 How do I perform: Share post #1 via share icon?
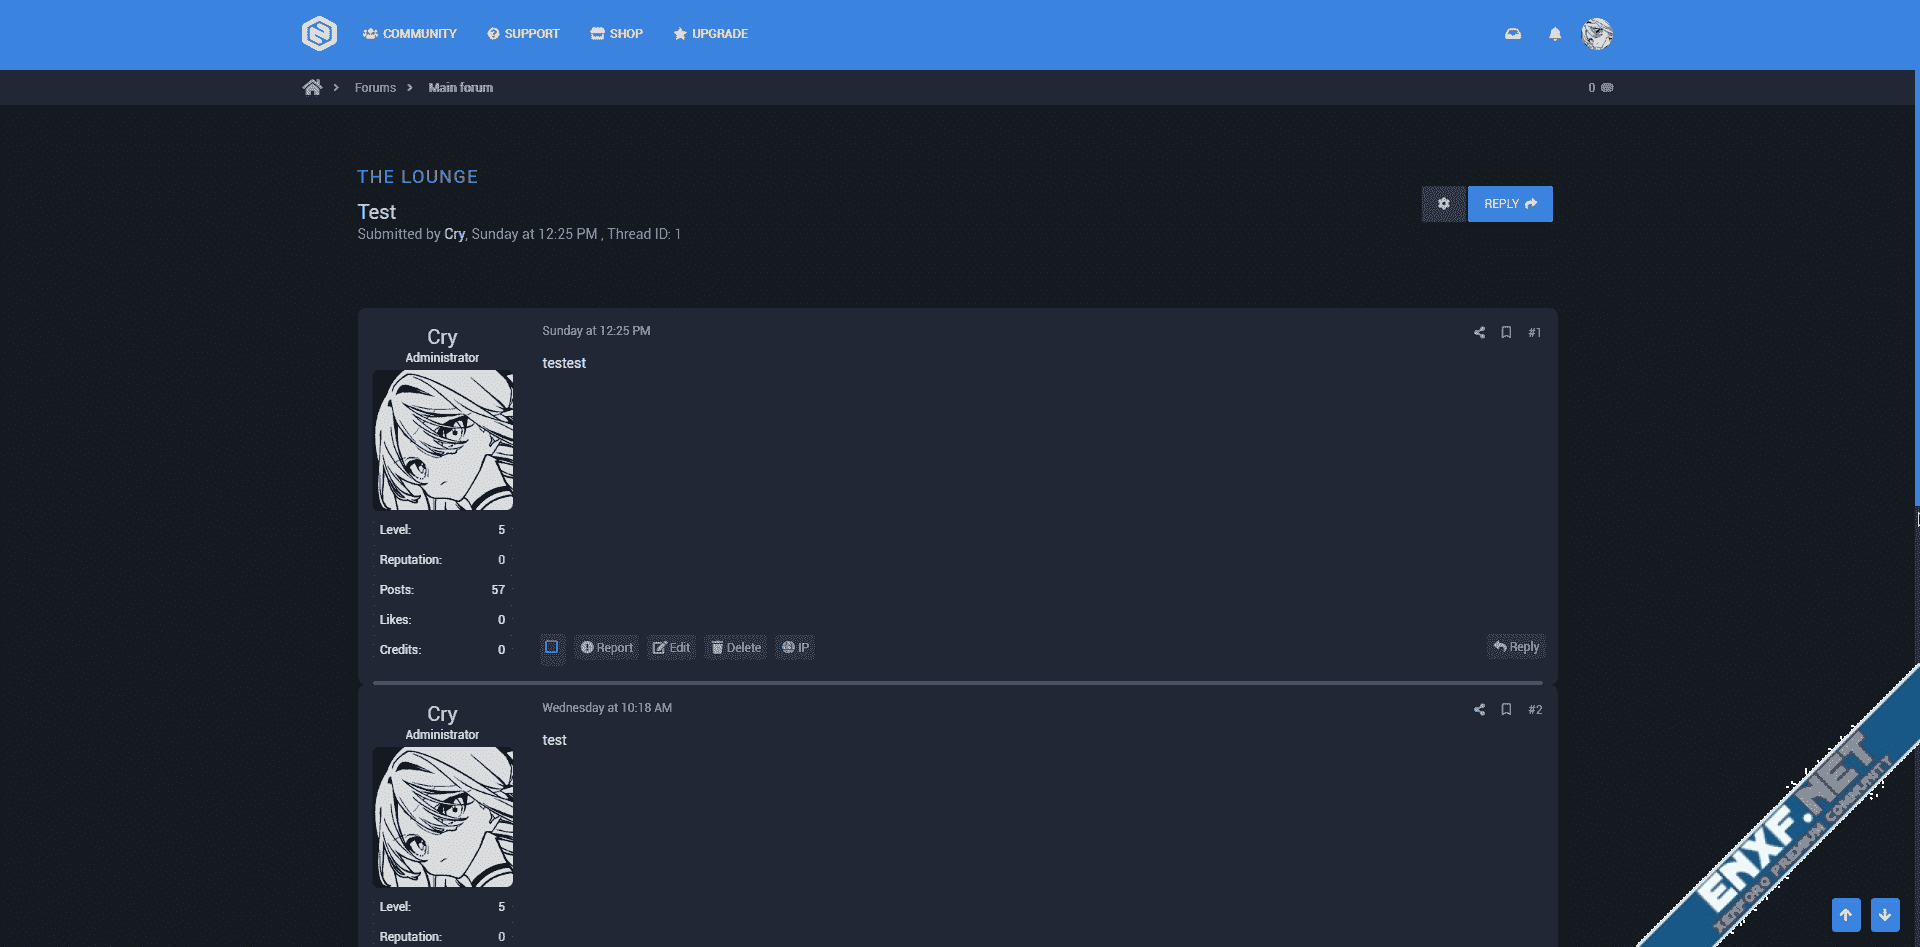(1479, 333)
